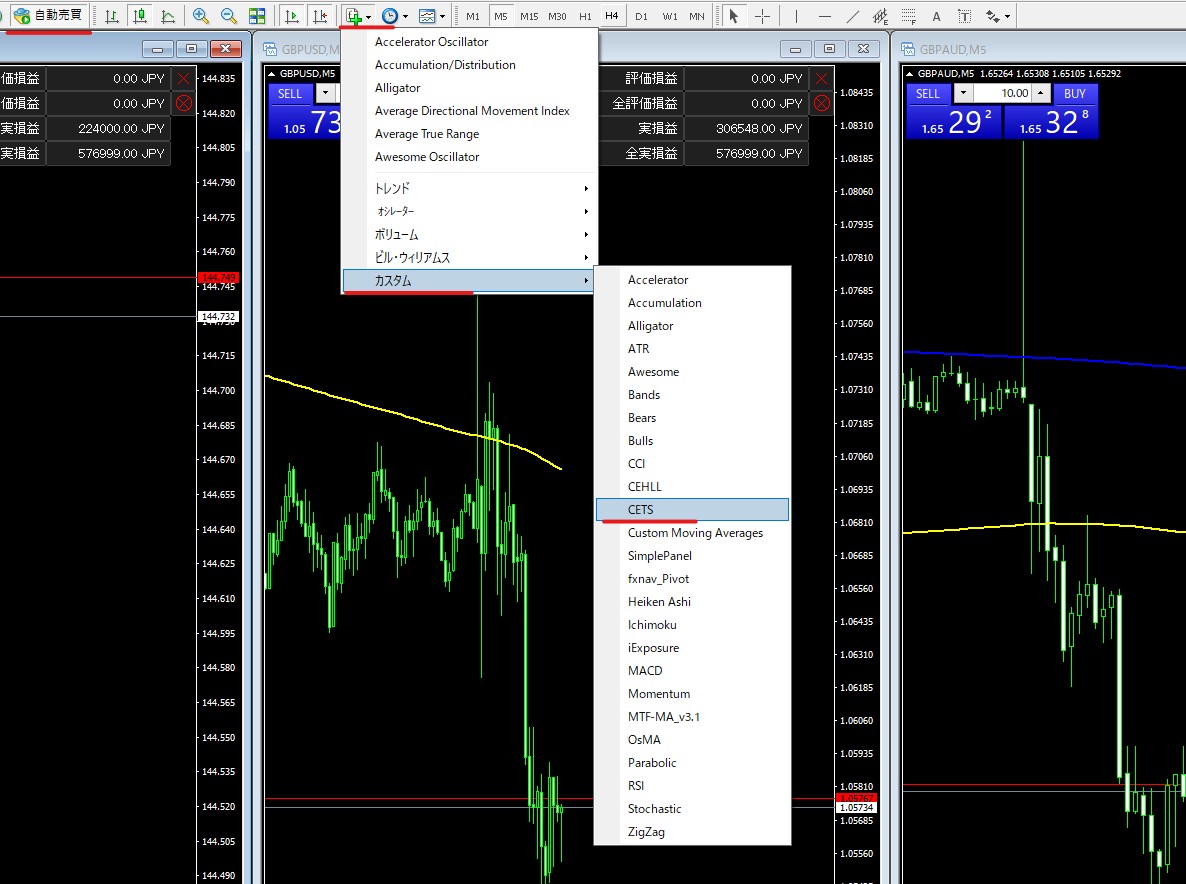Switch to MN timeframe
The image size is (1186, 884).
[x=697, y=16]
